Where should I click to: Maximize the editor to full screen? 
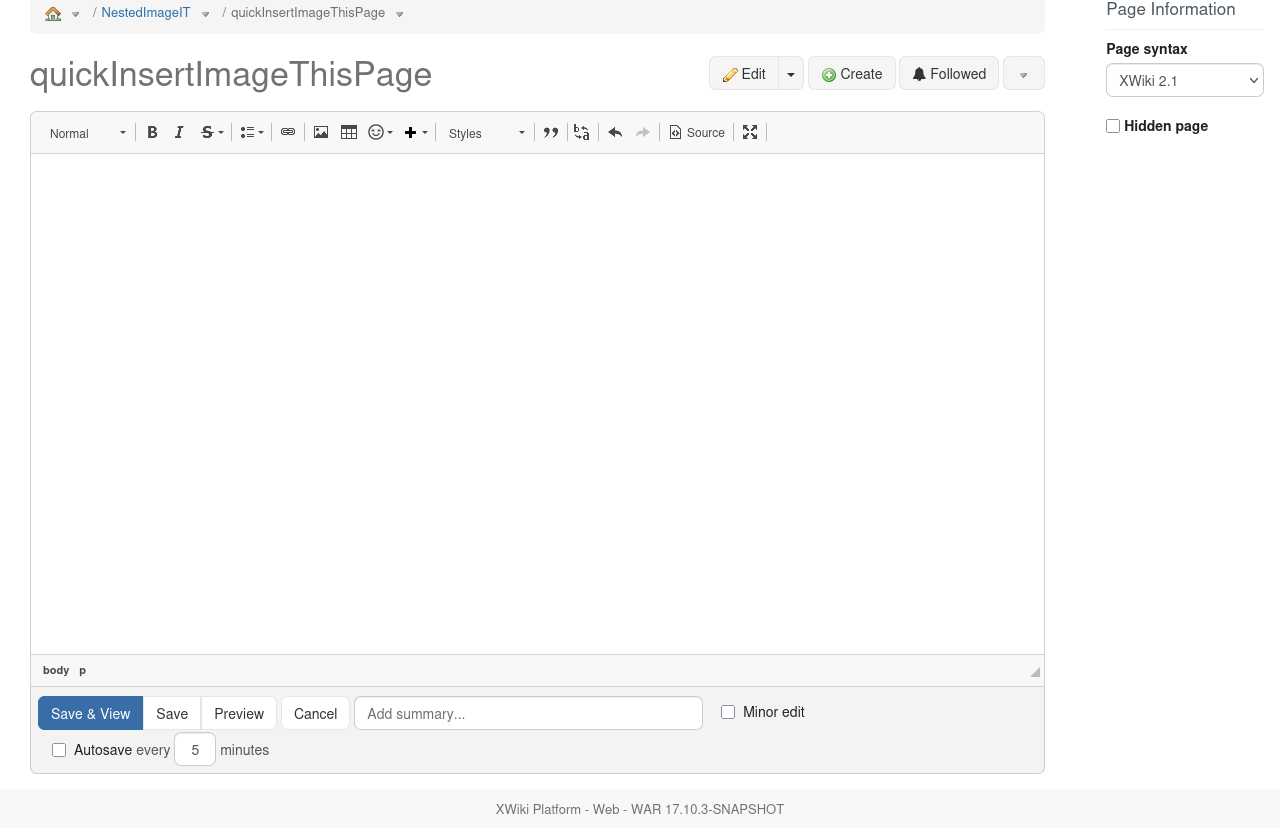[x=750, y=132]
